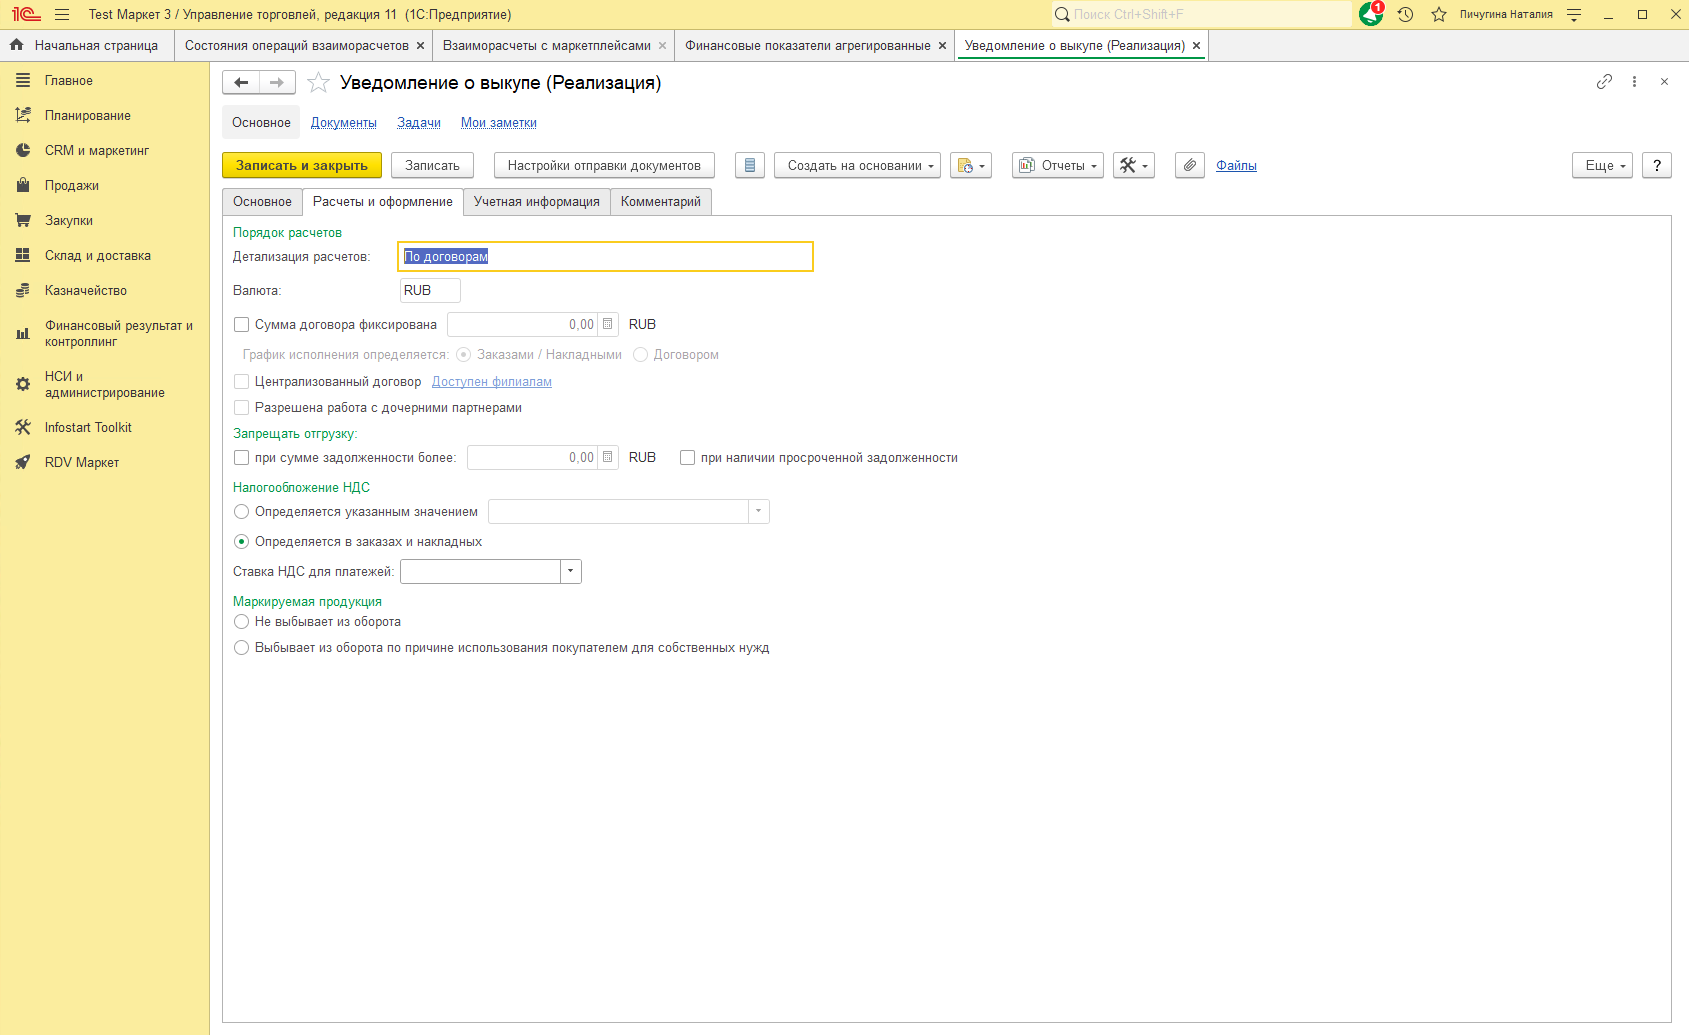
Task: Click the document movements report icon
Action: 750,166
